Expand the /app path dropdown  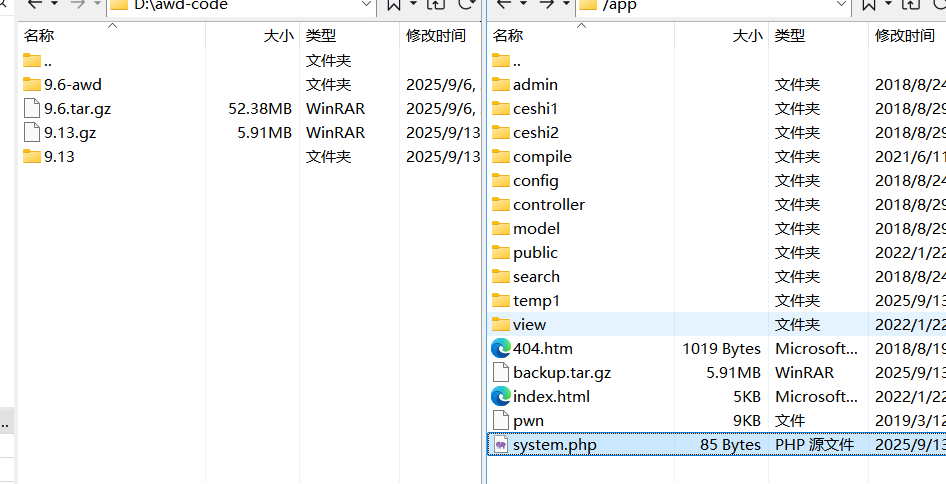click(x=840, y=5)
